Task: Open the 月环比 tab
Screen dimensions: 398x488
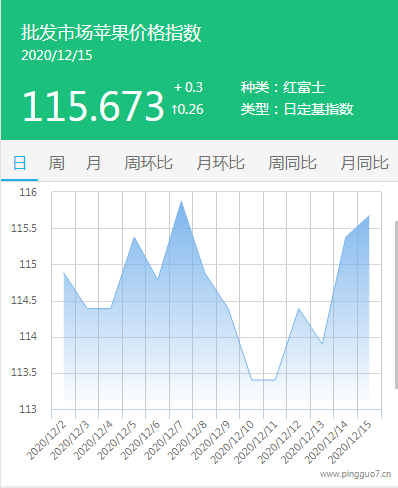Action: [220, 163]
